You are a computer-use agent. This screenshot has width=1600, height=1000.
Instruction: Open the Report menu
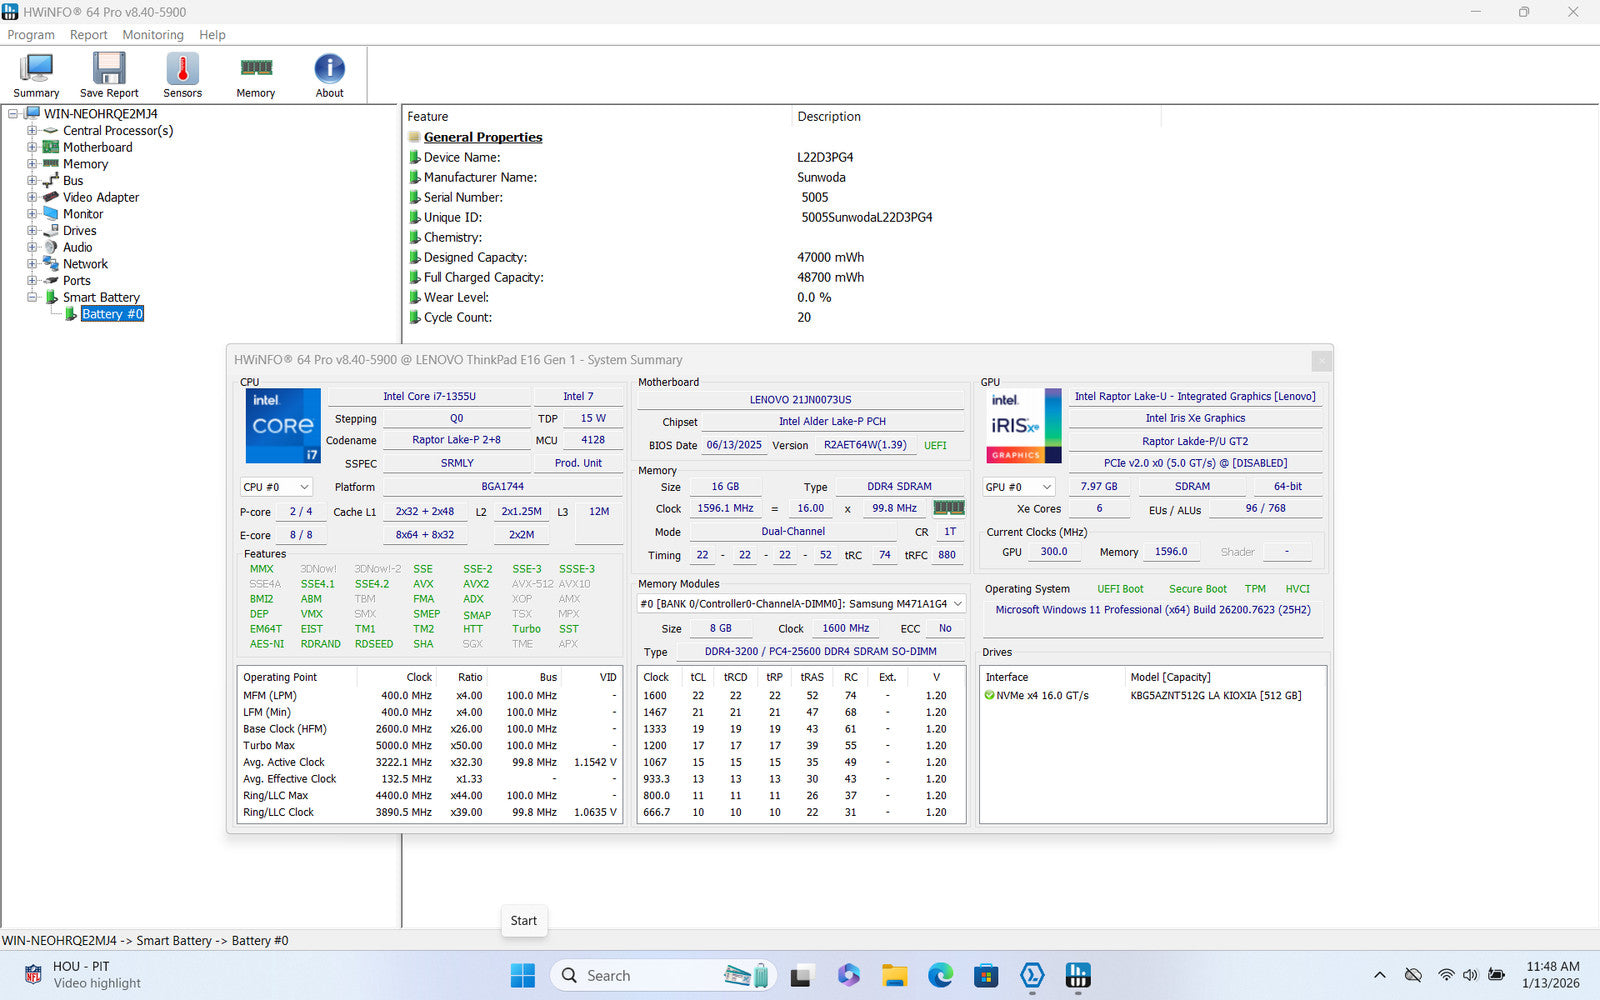click(88, 35)
